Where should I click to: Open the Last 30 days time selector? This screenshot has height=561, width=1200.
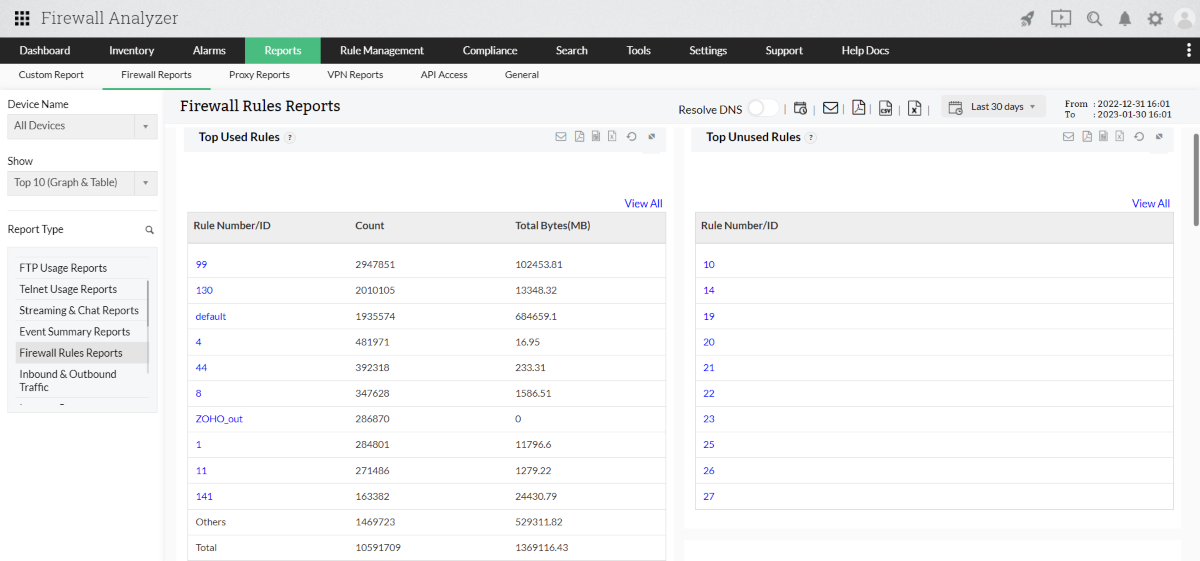point(993,107)
